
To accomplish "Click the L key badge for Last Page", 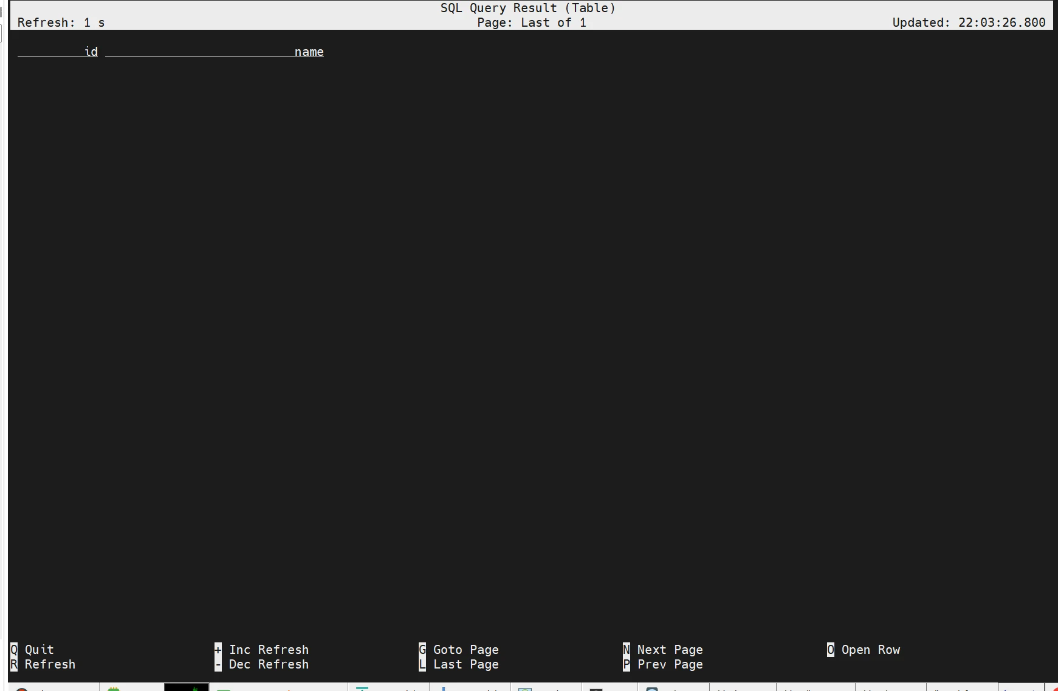I will 422,664.
